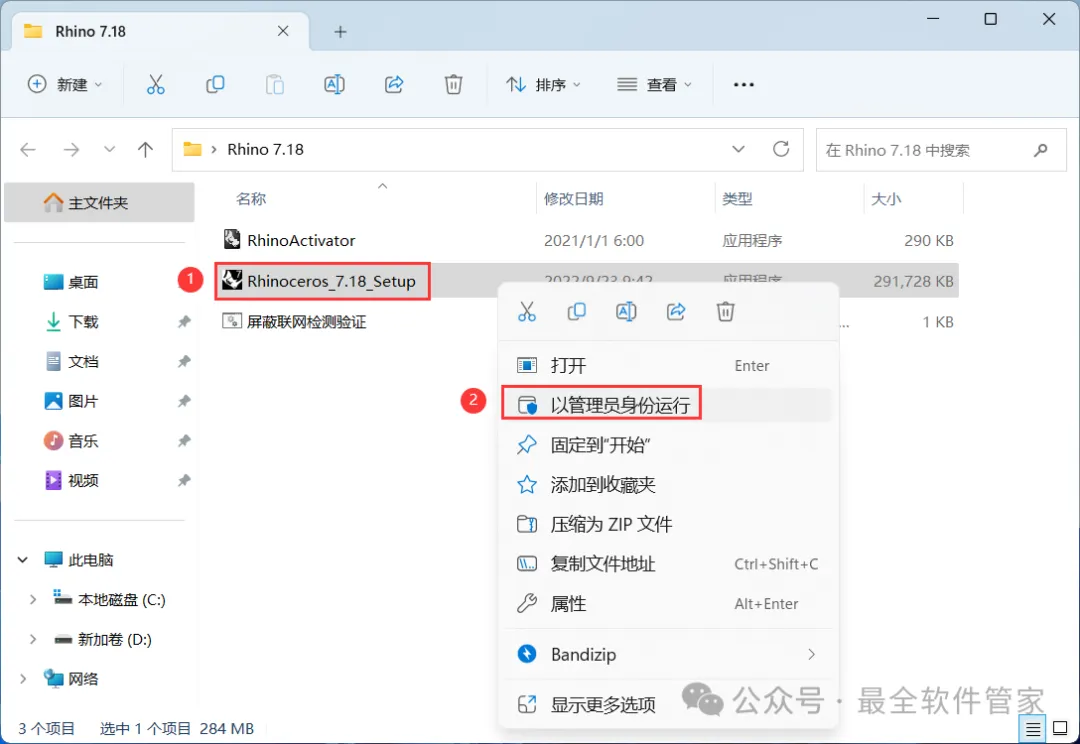Sort by the 大小 column header
The height and width of the screenshot is (744, 1080).
click(886, 199)
